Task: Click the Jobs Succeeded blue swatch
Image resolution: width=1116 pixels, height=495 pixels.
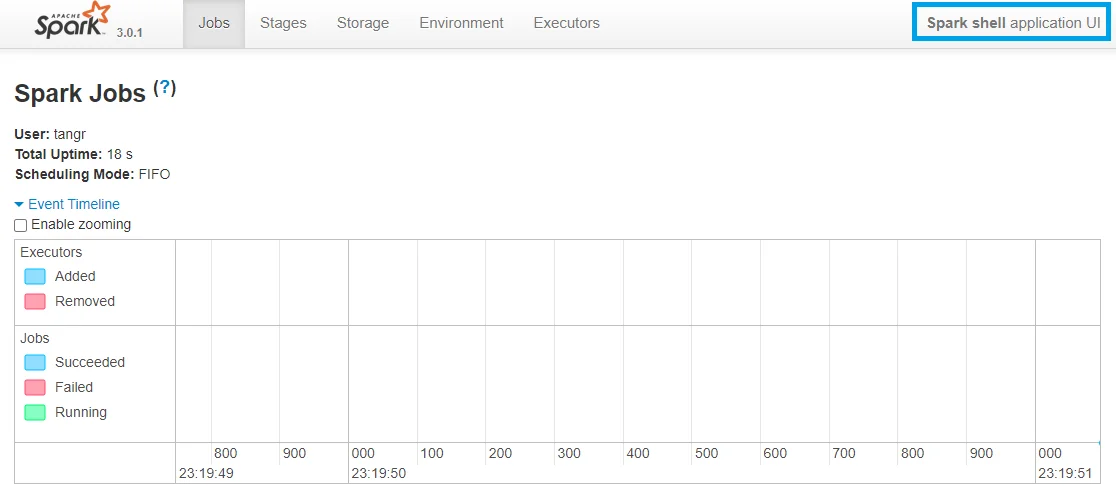Action: (35, 363)
